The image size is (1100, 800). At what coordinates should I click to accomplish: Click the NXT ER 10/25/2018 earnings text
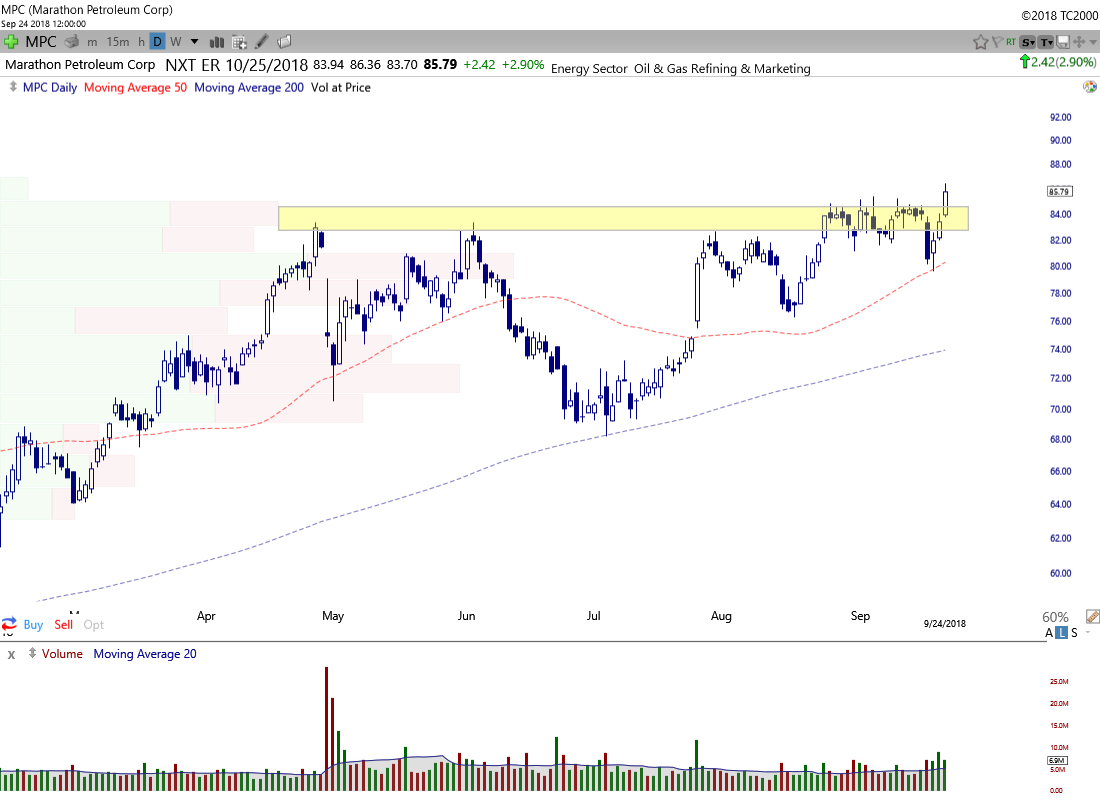pos(236,65)
